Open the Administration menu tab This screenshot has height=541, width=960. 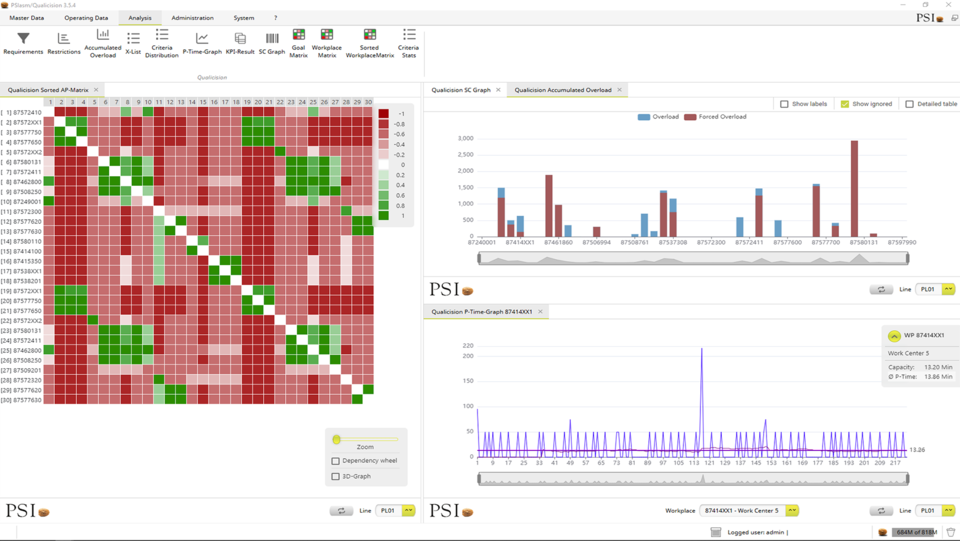pyautogui.click(x=192, y=18)
